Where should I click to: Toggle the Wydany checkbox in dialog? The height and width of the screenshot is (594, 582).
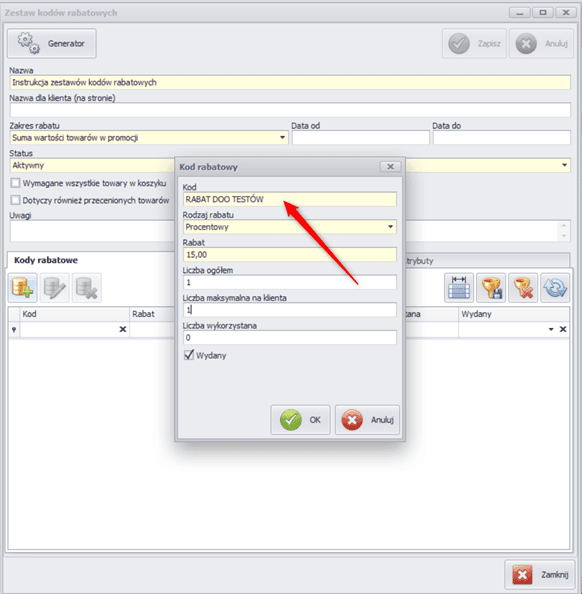(189, 355)
